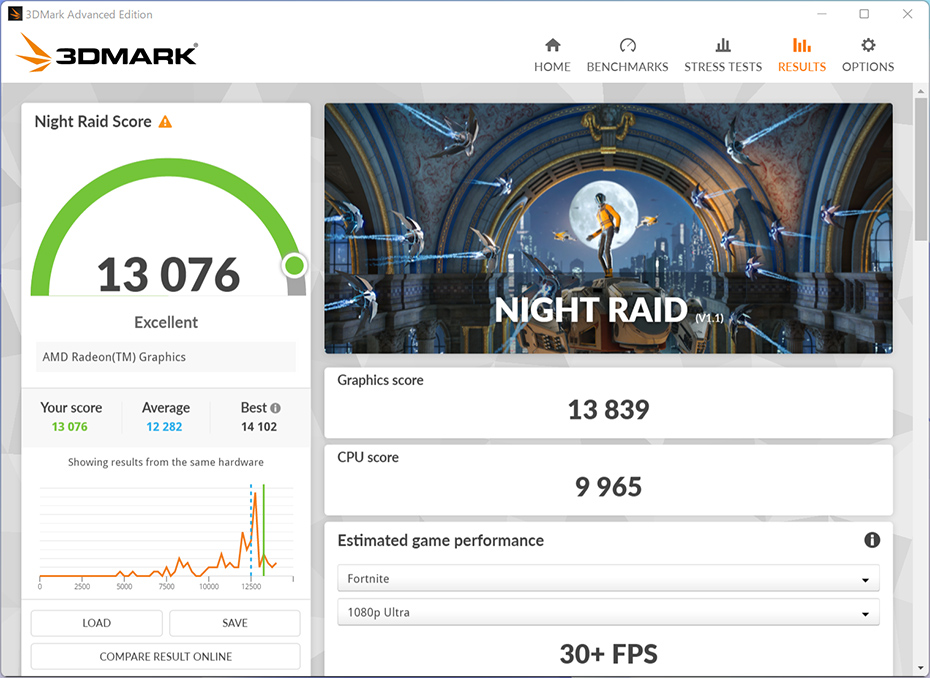Click the info icon for Estimated game performance

(872, 540)
